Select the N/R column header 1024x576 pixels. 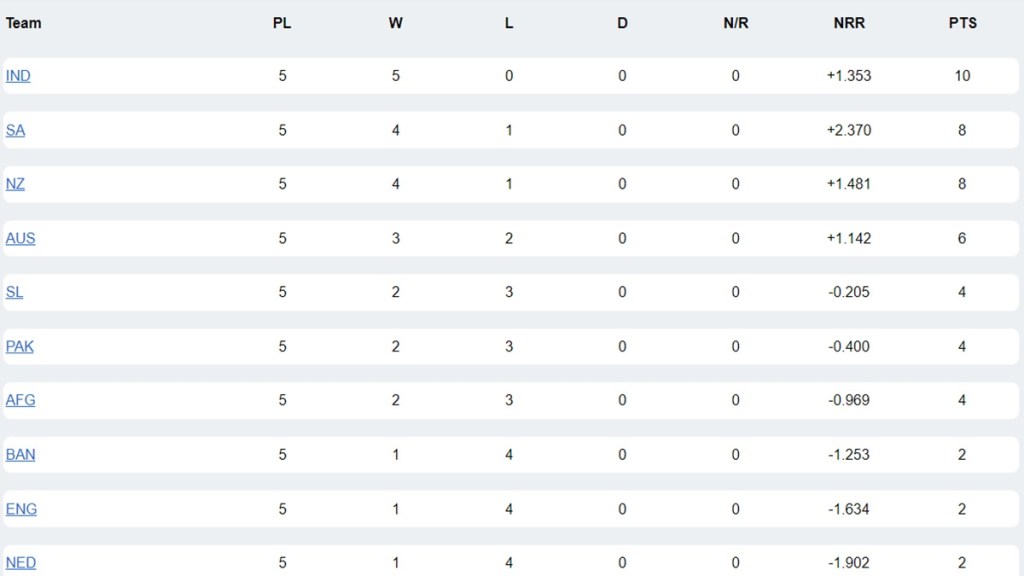(735, 23)
